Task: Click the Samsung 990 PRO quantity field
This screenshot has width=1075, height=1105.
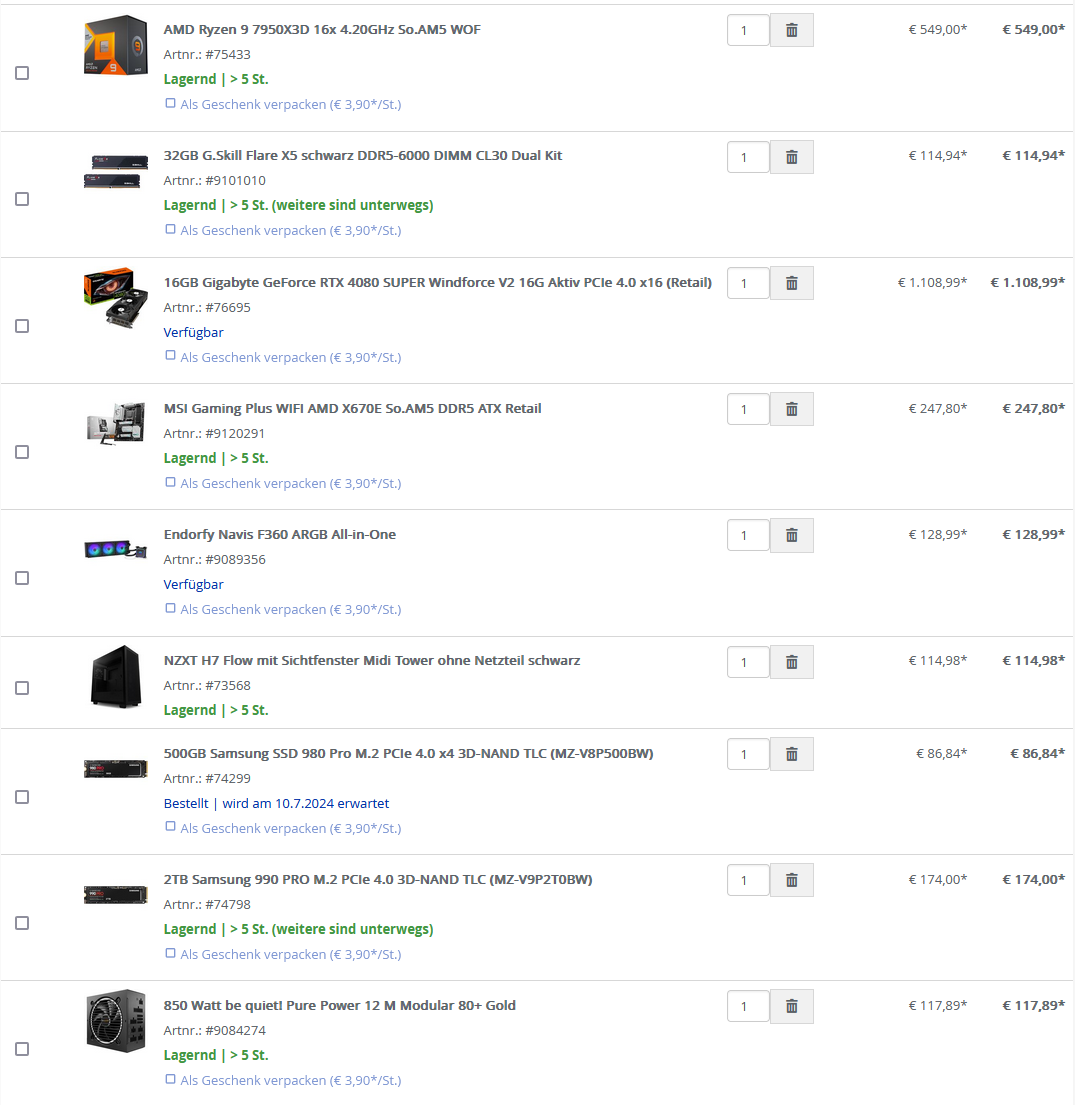Action: 748,879
